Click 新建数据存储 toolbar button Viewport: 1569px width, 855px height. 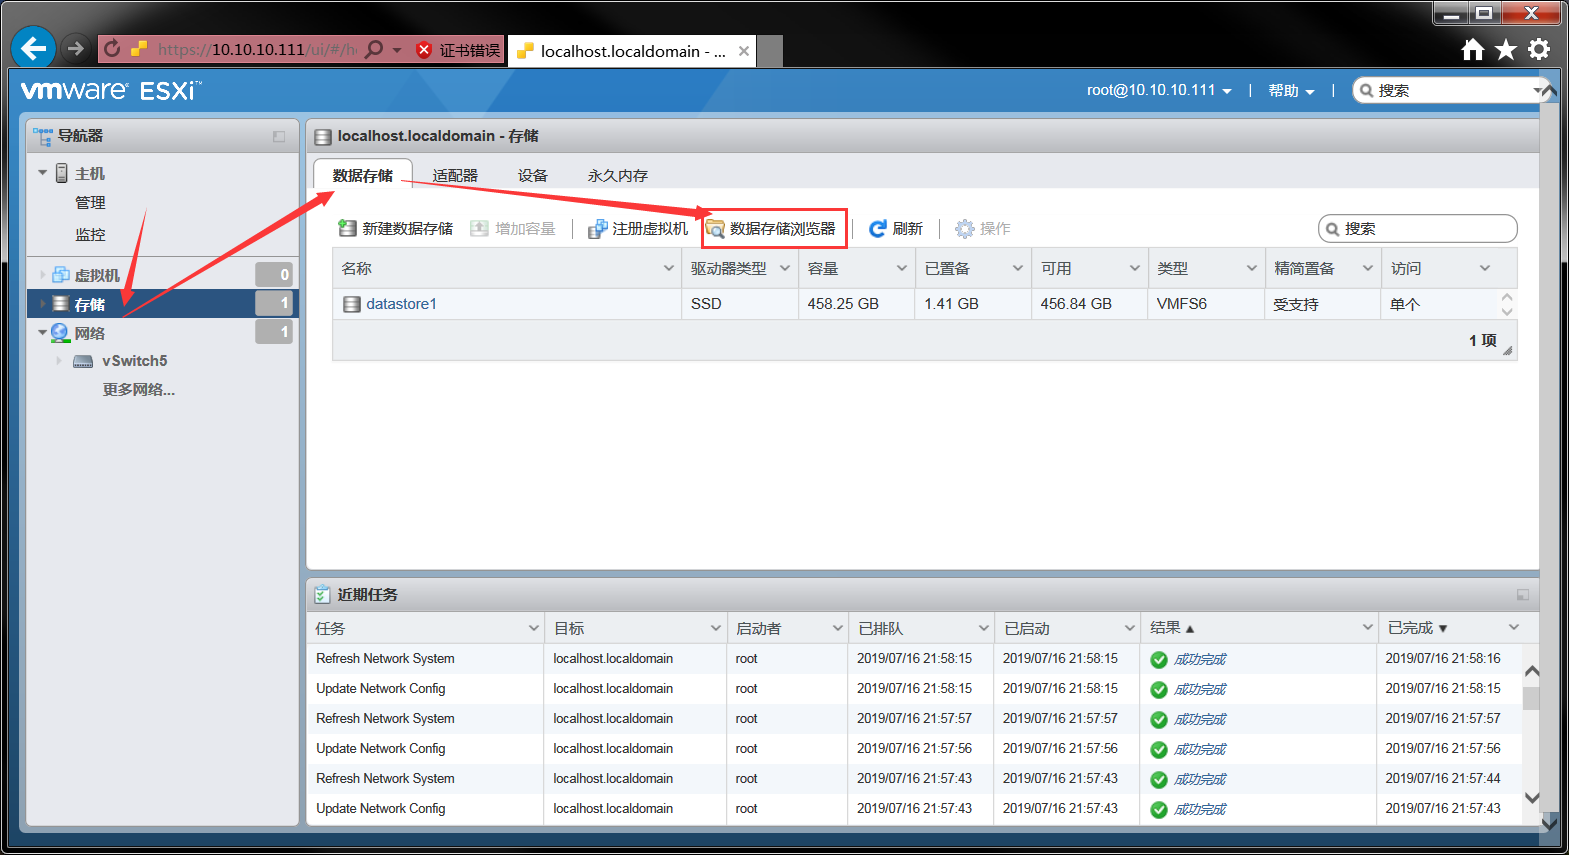[x=395, y=229]
